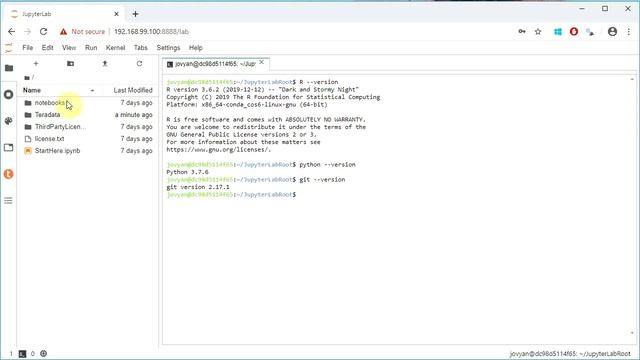Close the JupyterLab browser tab
Viewport: 640px width, 360px height.
click(x=116, y=14)
